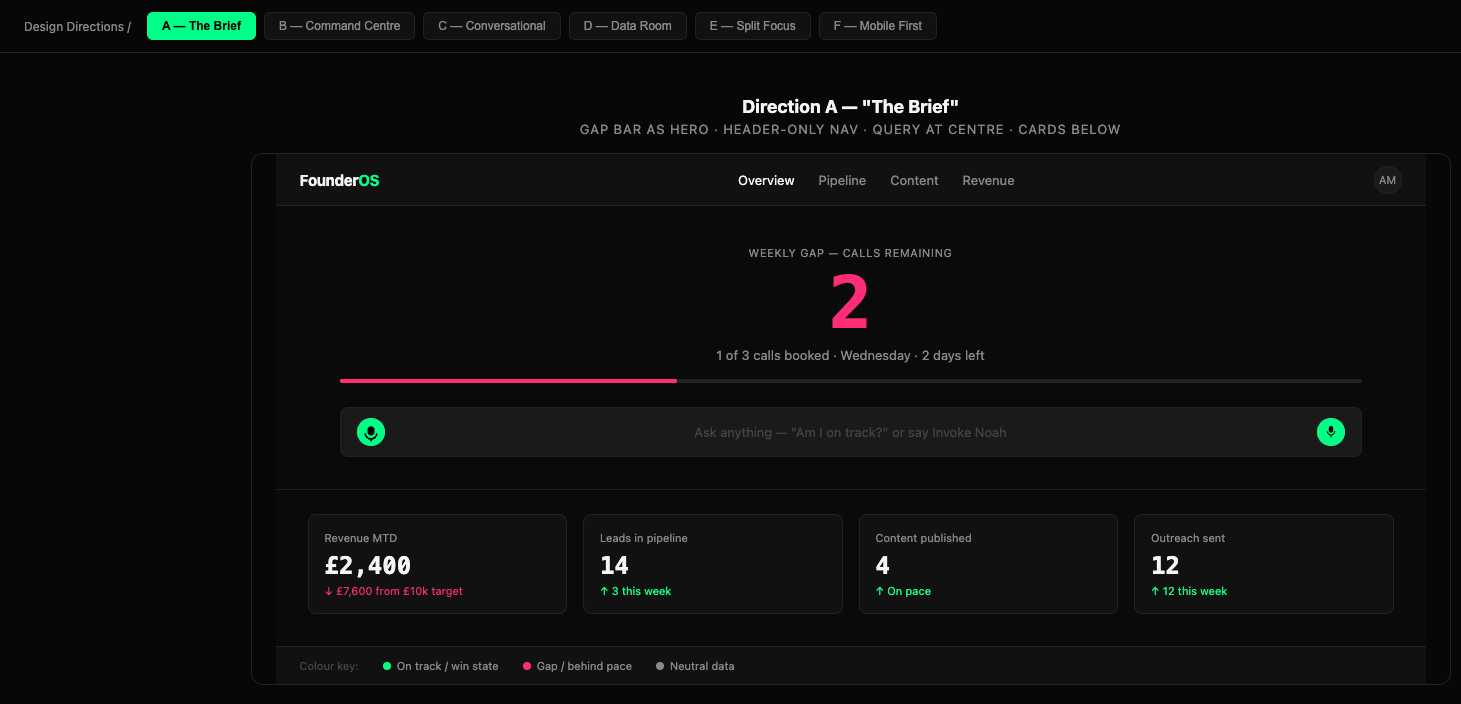
Task: Click the grey Neutral data dot
Action: pyautogui.click(x=660, y=666)
